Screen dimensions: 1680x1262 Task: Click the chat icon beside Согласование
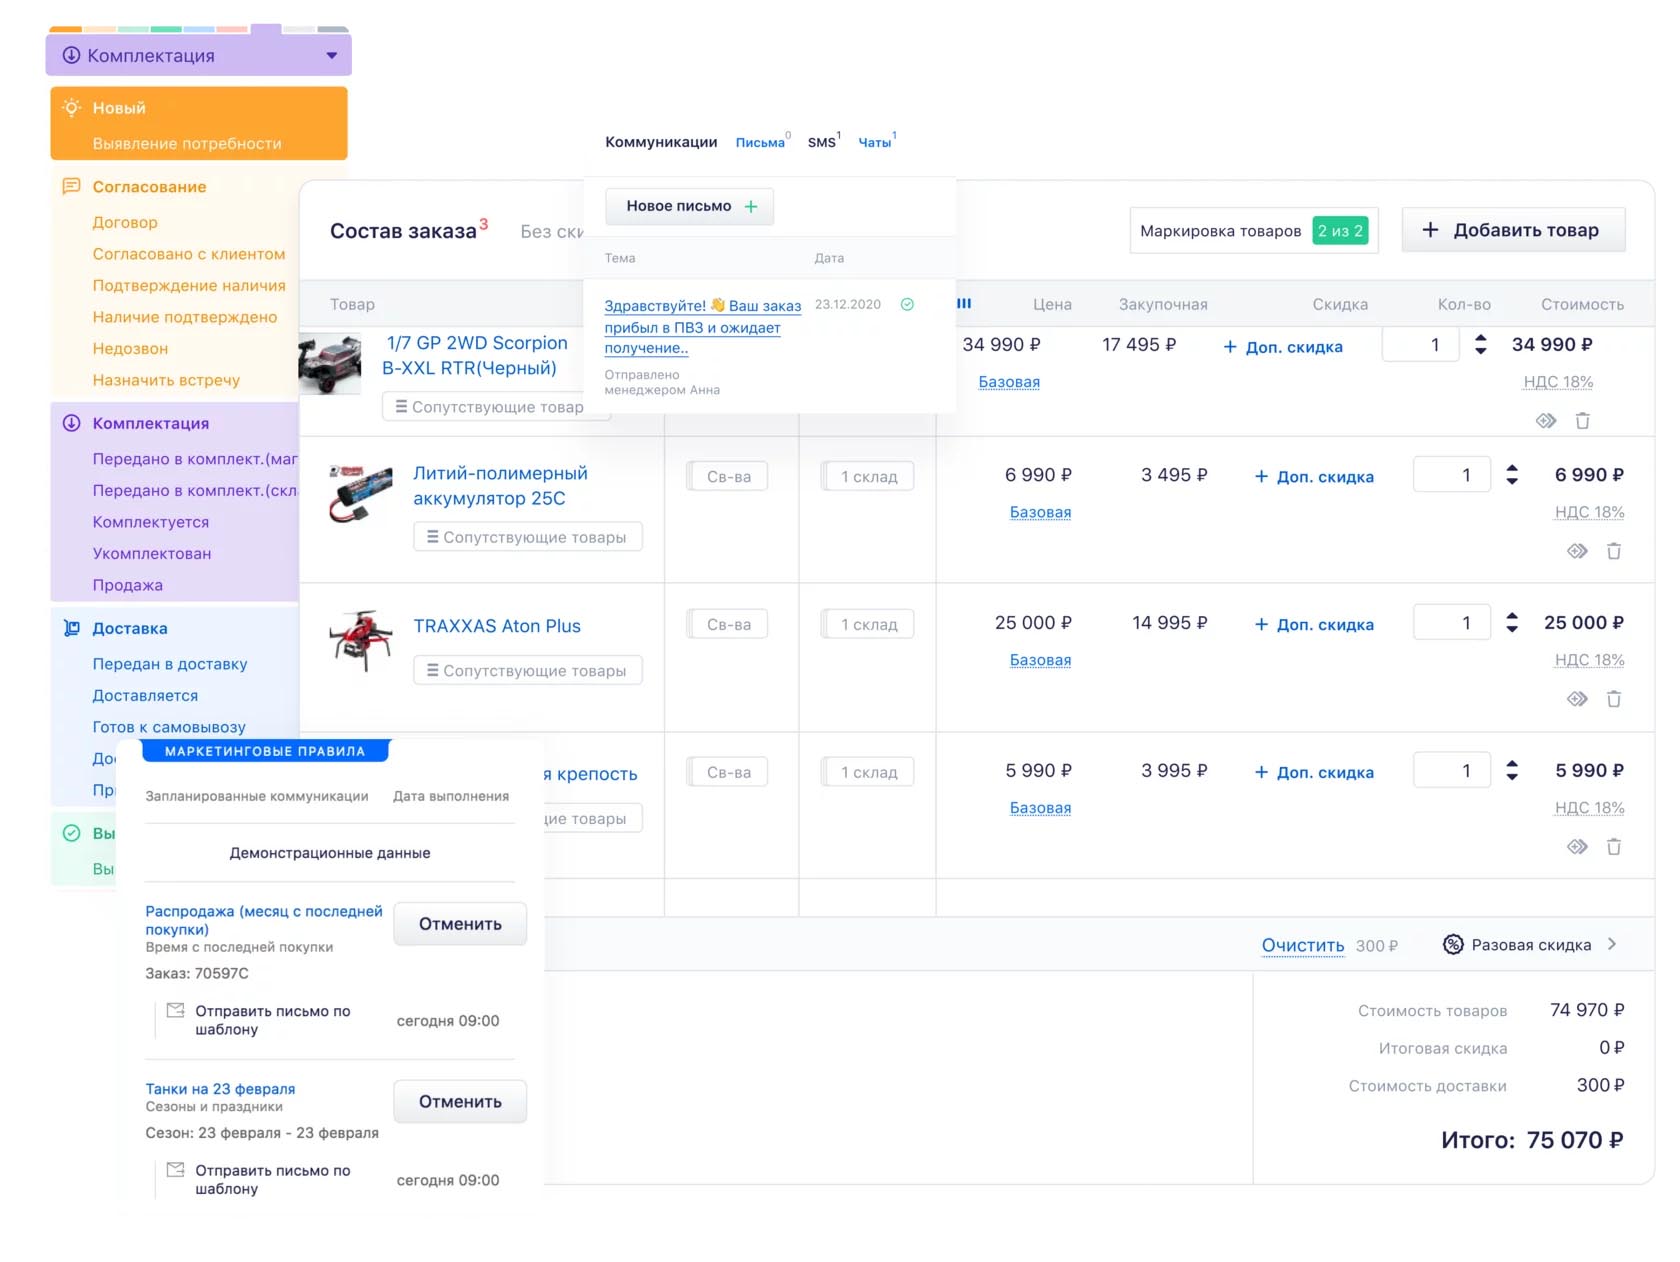click(x=71, y=186)
